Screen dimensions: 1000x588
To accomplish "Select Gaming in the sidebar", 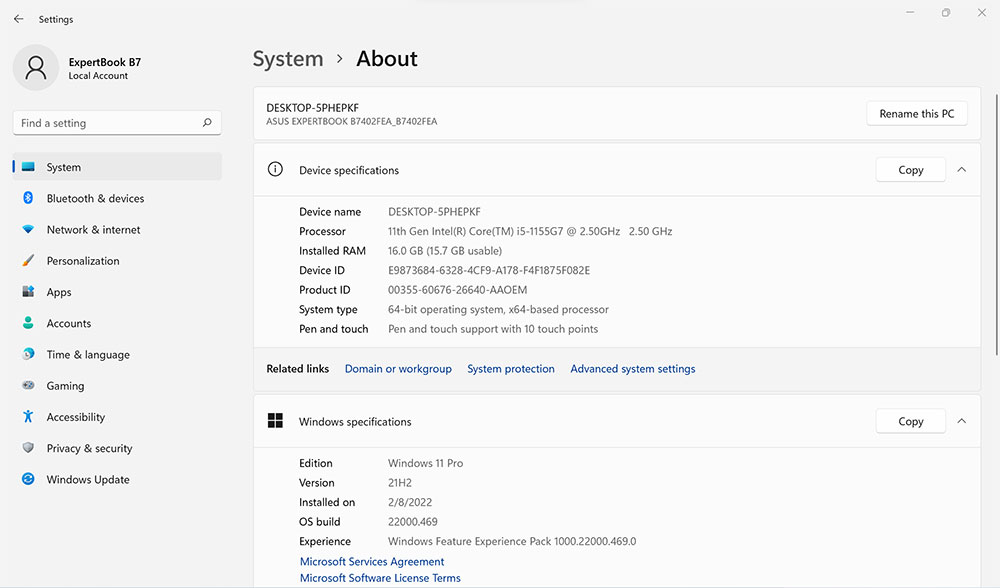I will pyautogui.click(x=117, y=386).
